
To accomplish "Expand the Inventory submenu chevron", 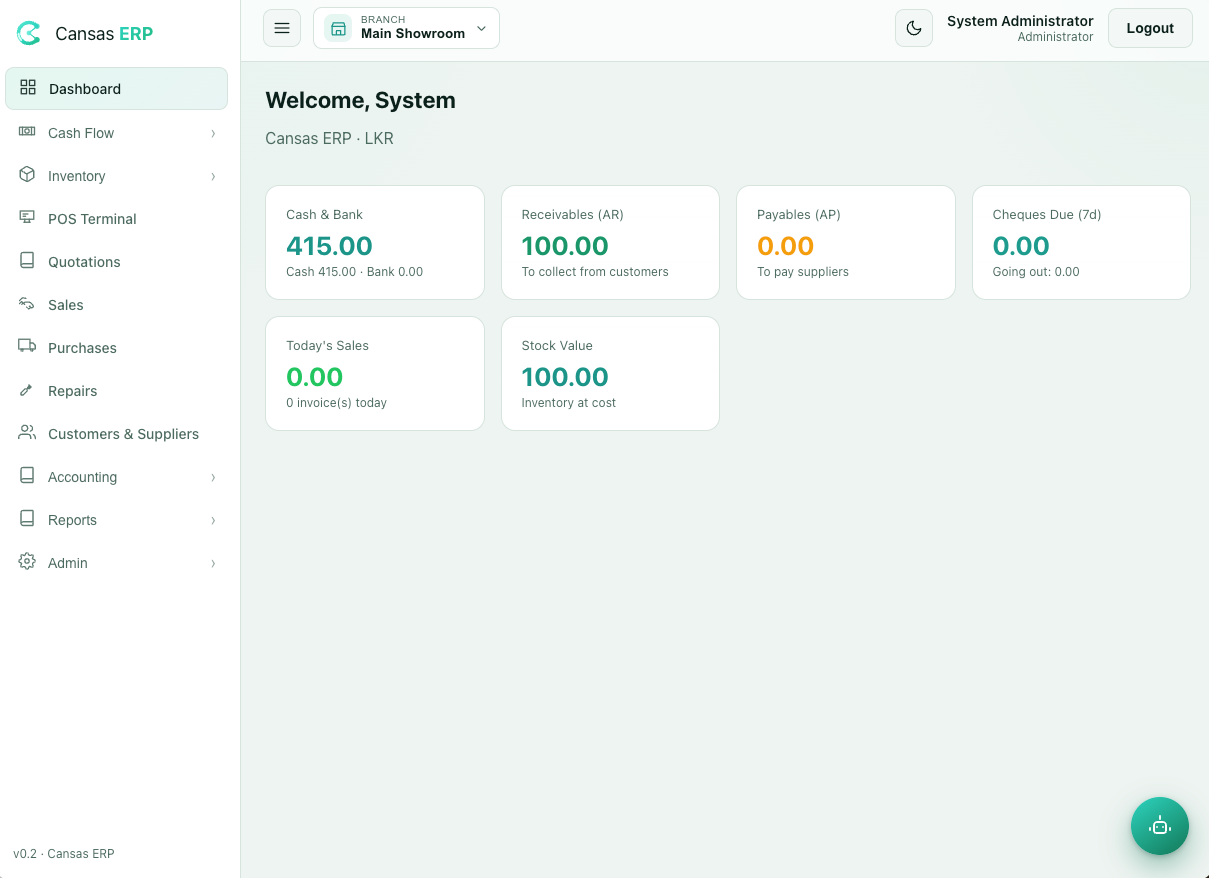I will pos(213,176).
